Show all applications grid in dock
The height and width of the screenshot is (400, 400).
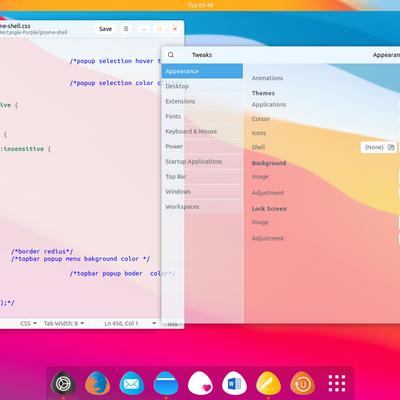[337, 383]
